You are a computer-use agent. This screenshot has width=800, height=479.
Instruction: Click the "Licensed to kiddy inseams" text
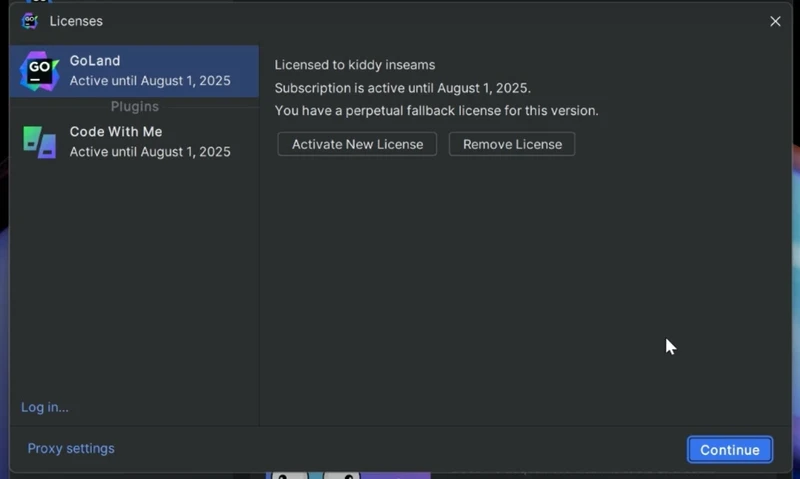(x=355, y=65)
